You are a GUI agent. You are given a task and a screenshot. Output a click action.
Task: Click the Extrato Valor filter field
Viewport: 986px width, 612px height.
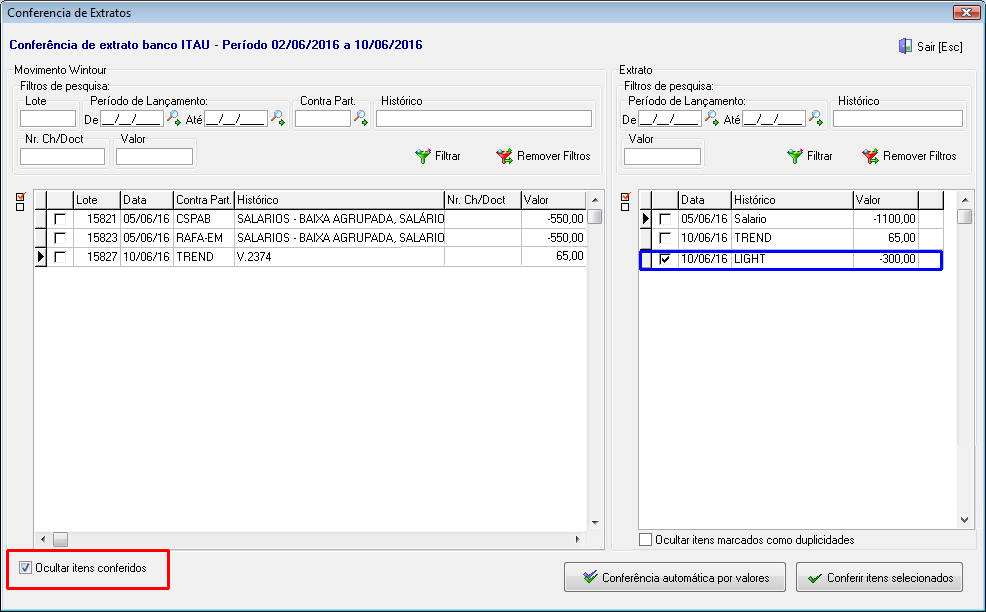point(662,157)
